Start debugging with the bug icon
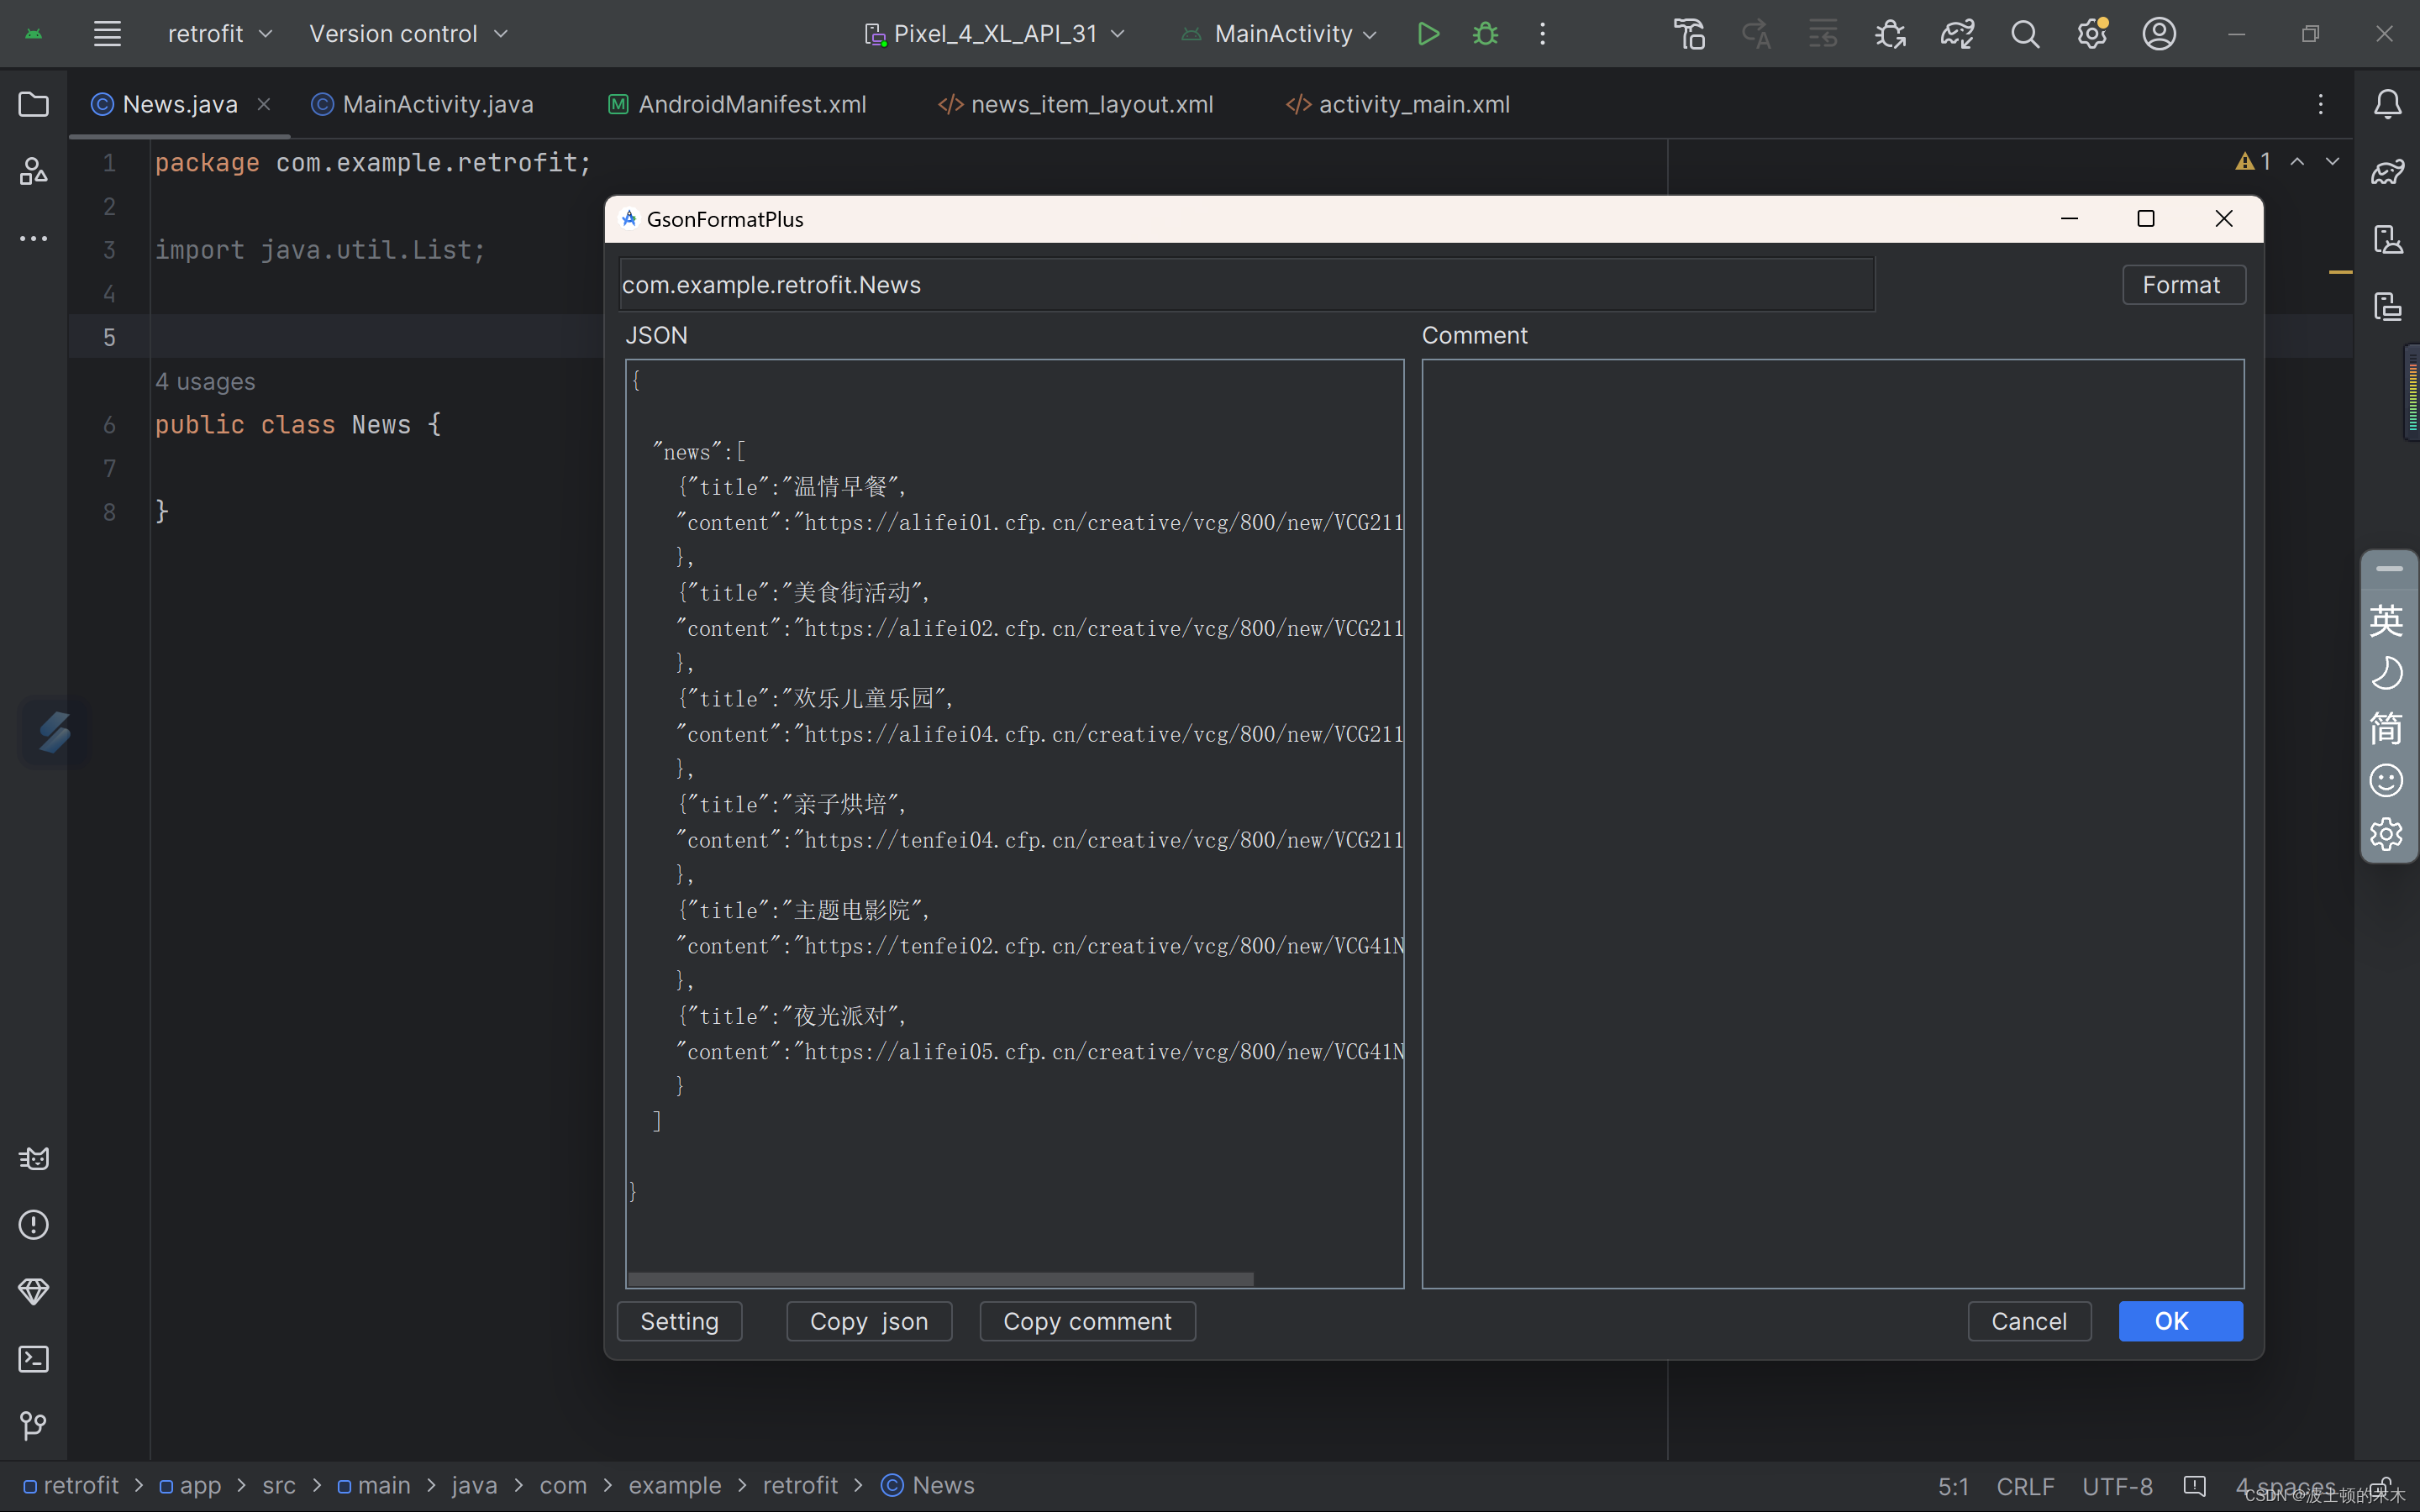The height and width of the screenshot is (1512, 2420). tap(1485, 34)
